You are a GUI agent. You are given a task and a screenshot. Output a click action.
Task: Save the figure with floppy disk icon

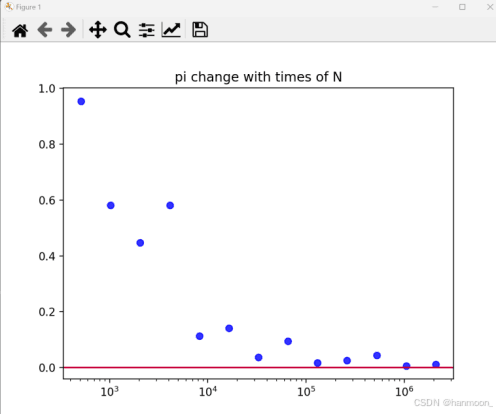pyautogui.click(x=200, y=30)
